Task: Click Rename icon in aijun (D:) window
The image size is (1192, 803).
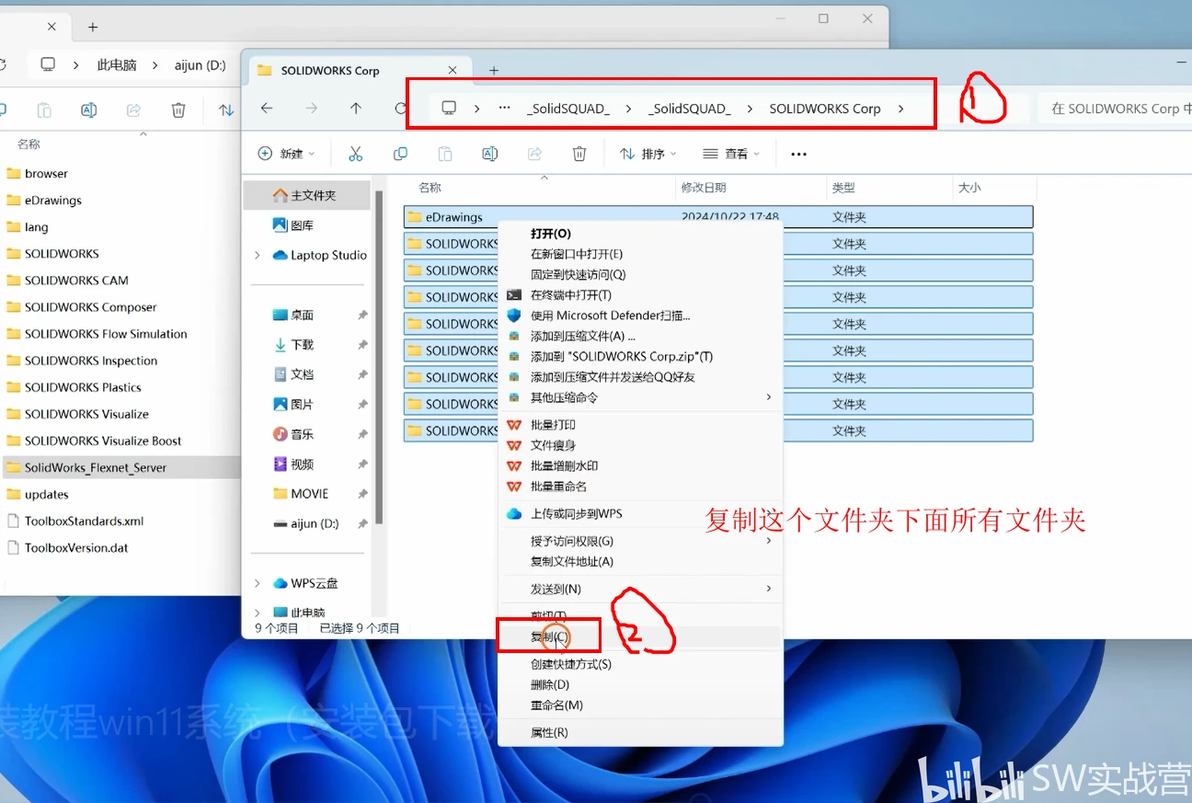Action: [89, 110]
